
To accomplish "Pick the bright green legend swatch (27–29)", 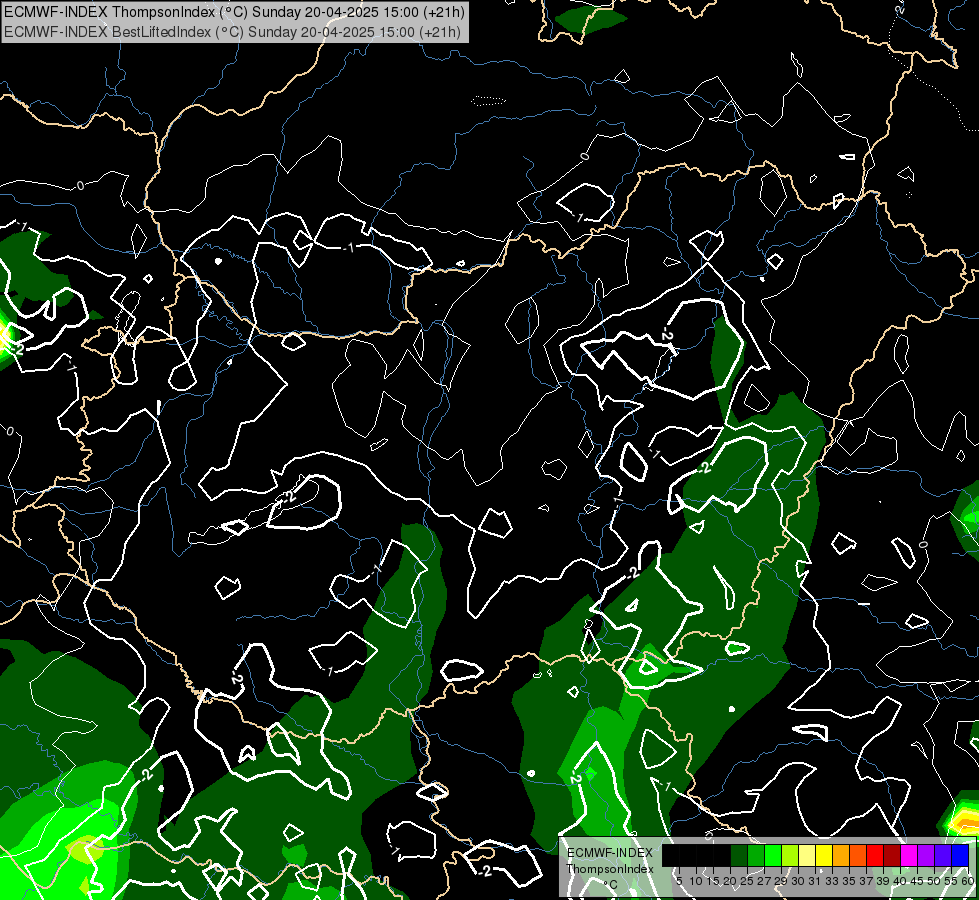I will pos(773,855).
